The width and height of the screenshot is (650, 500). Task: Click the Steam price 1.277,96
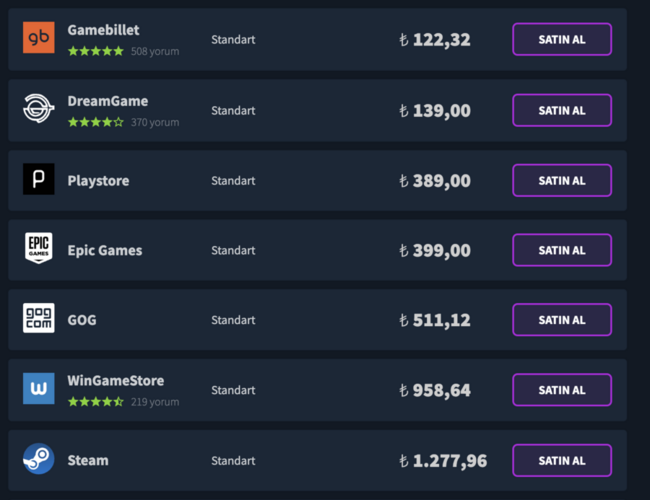point(443,461)
